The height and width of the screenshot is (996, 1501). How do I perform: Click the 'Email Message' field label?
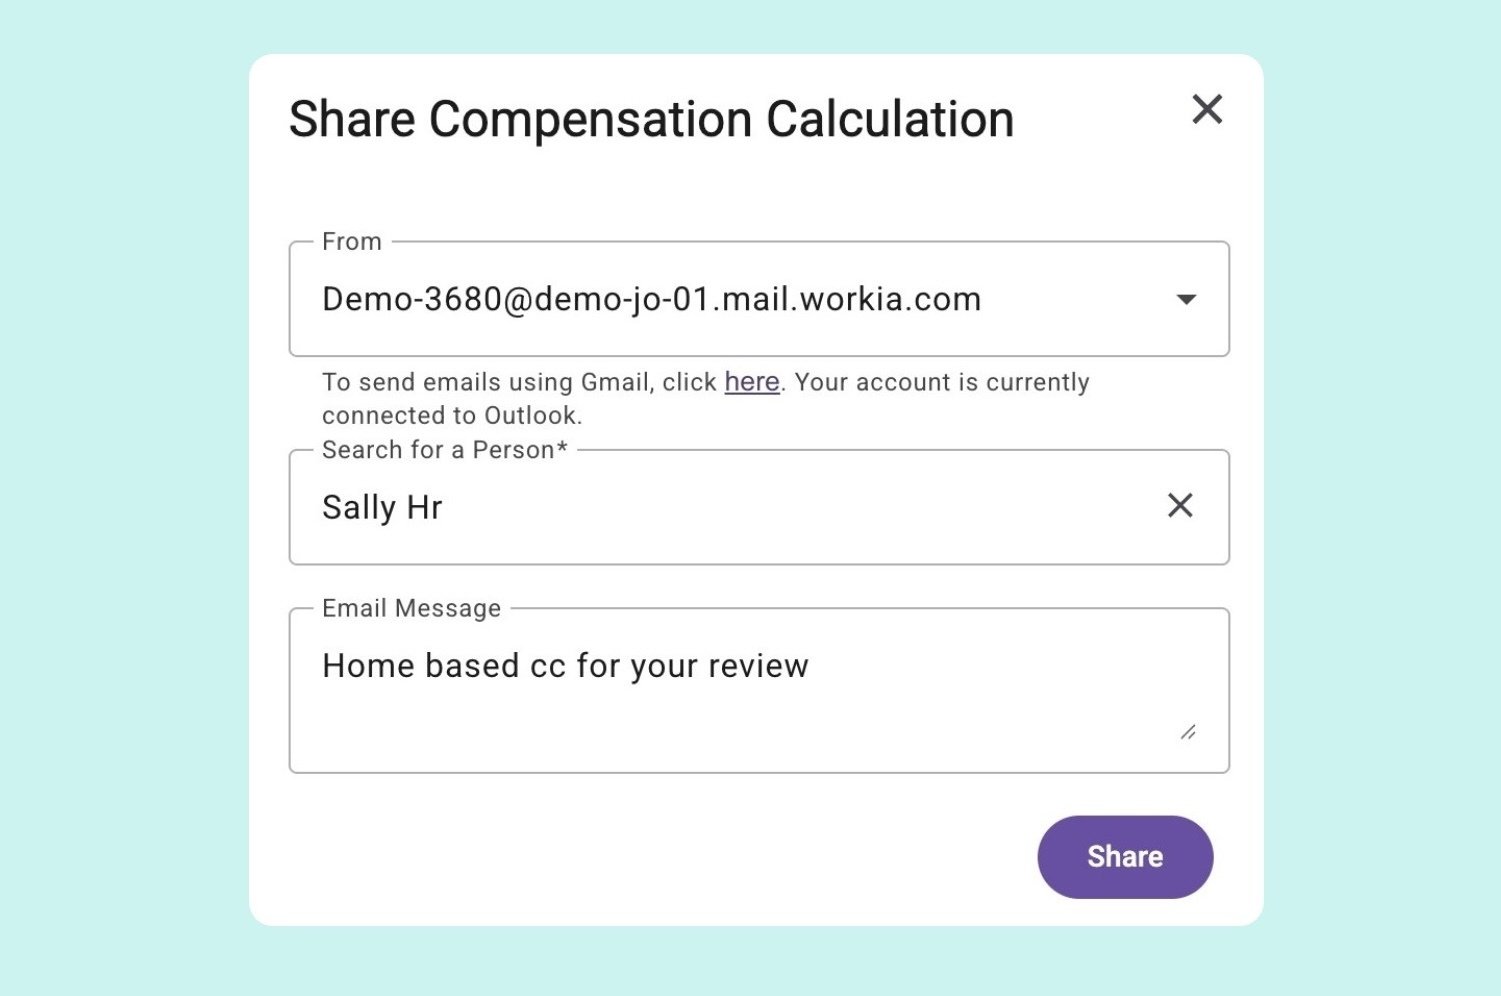(x=411, y=608)
